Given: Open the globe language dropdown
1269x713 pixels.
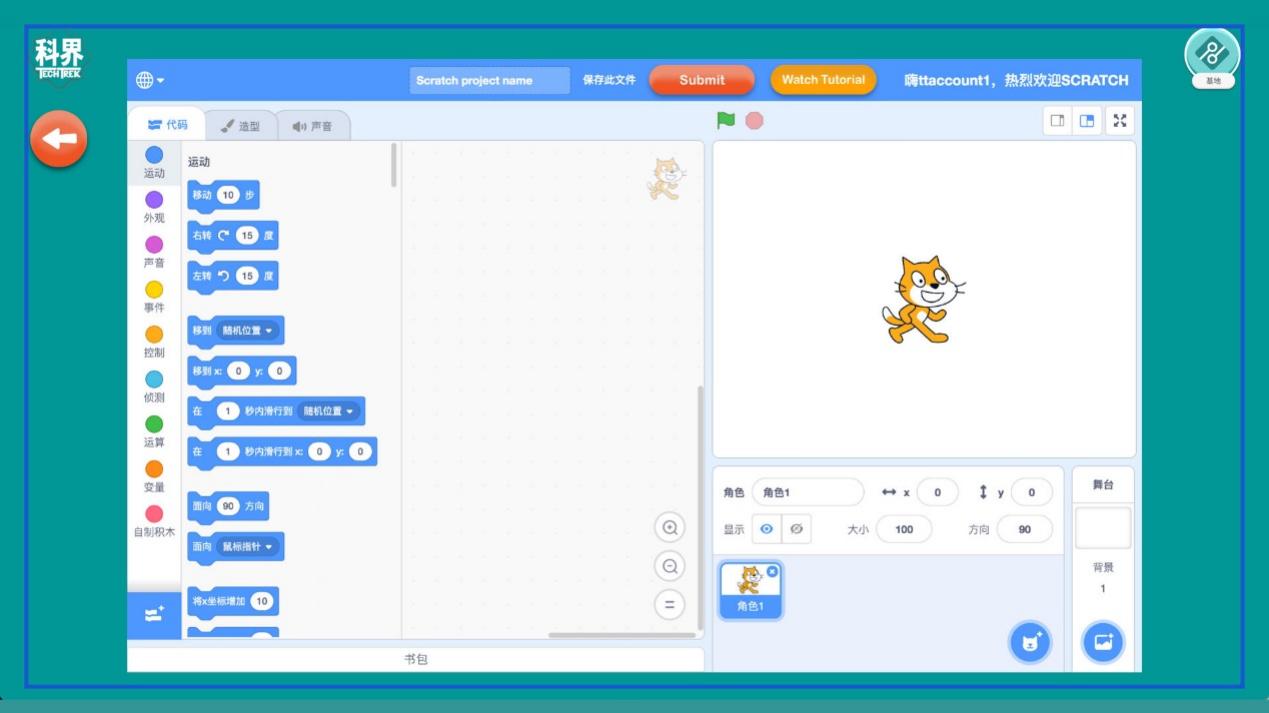Looking at the screenshot, I should point(150,80).
